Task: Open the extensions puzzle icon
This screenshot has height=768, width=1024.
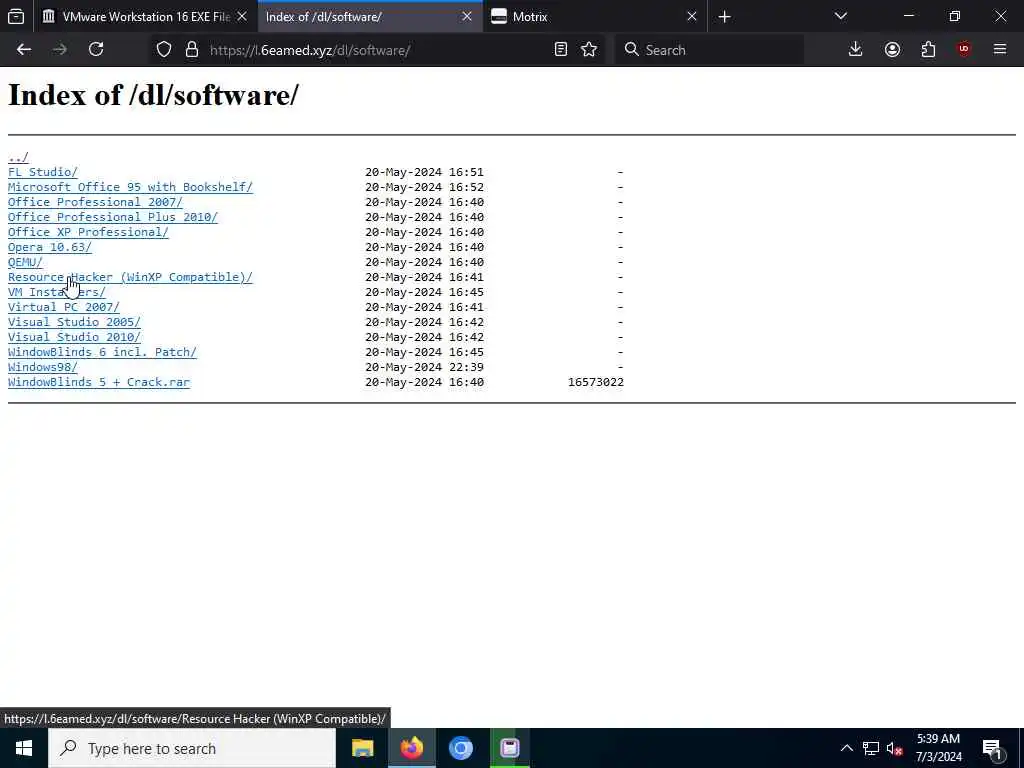Action: [x=928, y=50]
